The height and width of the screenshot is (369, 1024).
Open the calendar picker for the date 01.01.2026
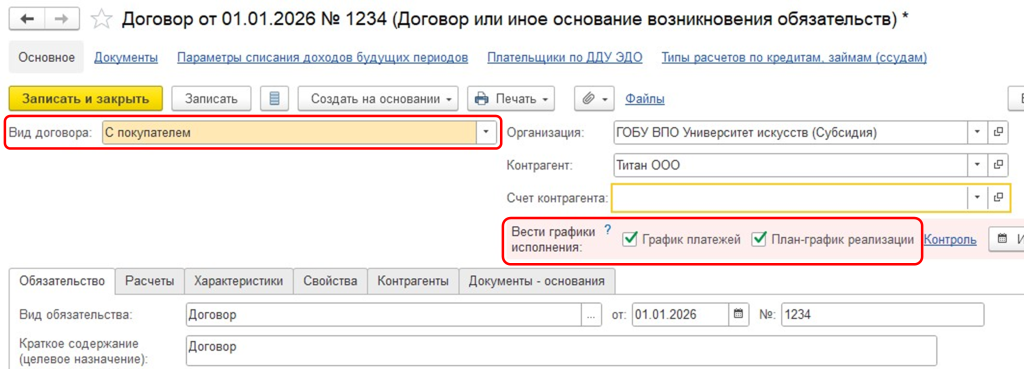(739, 315)
